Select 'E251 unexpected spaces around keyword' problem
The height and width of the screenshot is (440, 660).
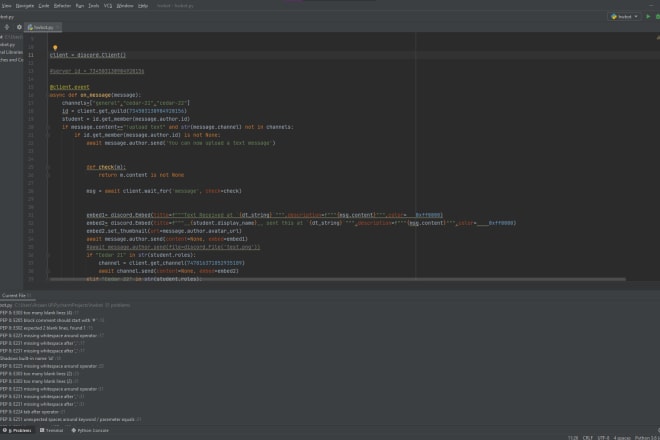(70, 419)
